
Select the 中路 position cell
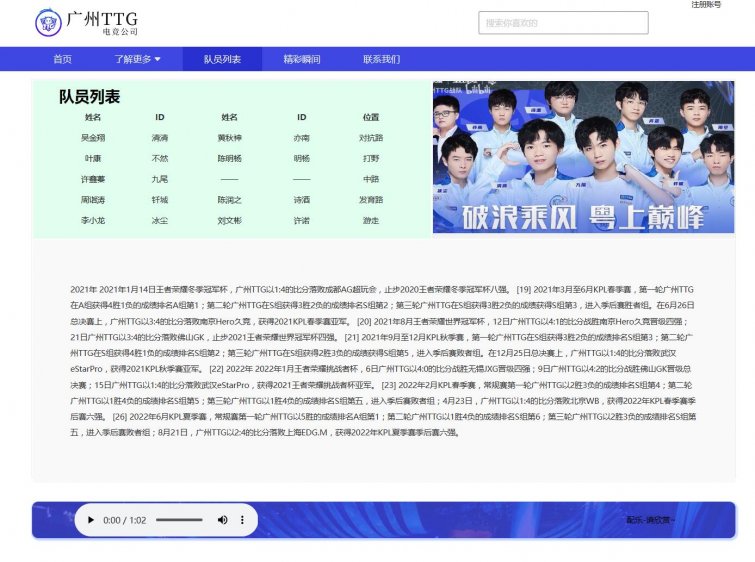tap(371, 179)
